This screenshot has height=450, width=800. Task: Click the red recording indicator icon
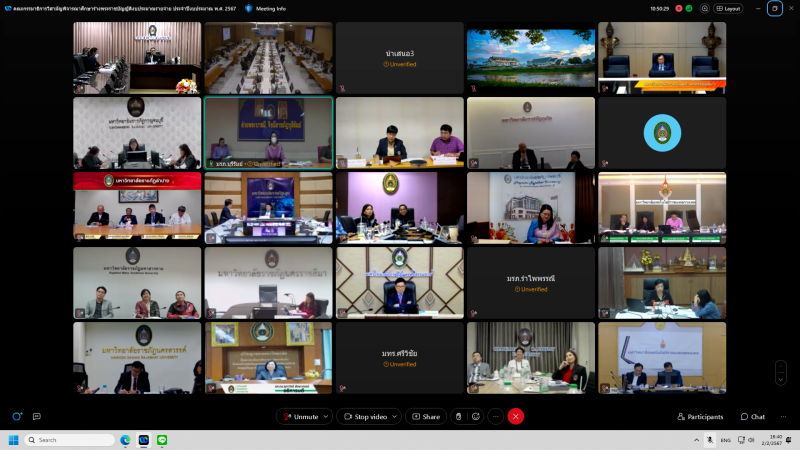(679, 8)
